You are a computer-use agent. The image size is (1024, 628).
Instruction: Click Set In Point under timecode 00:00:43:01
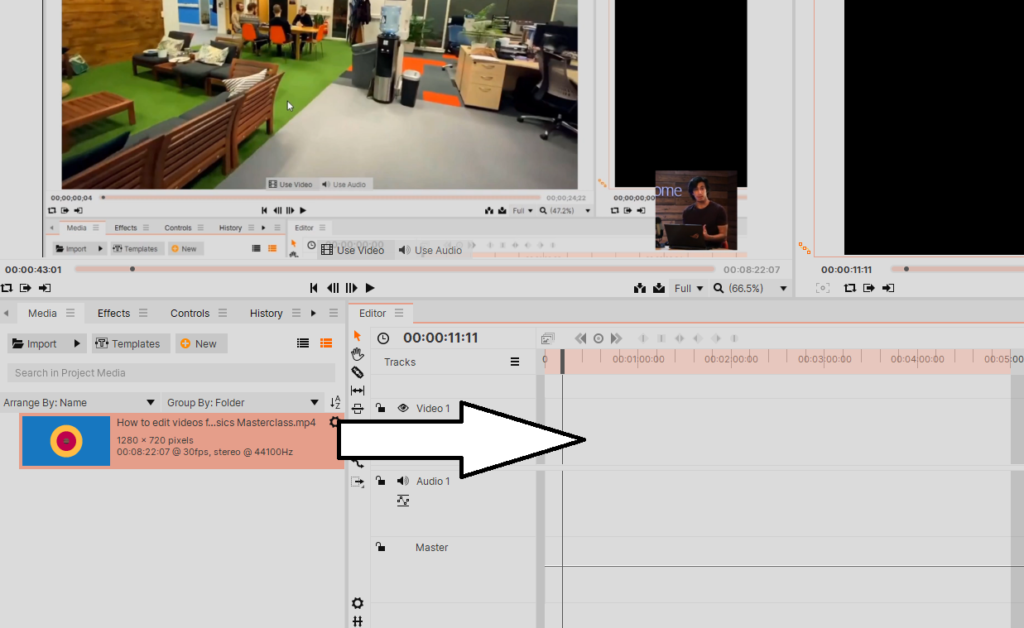point(25,288)
